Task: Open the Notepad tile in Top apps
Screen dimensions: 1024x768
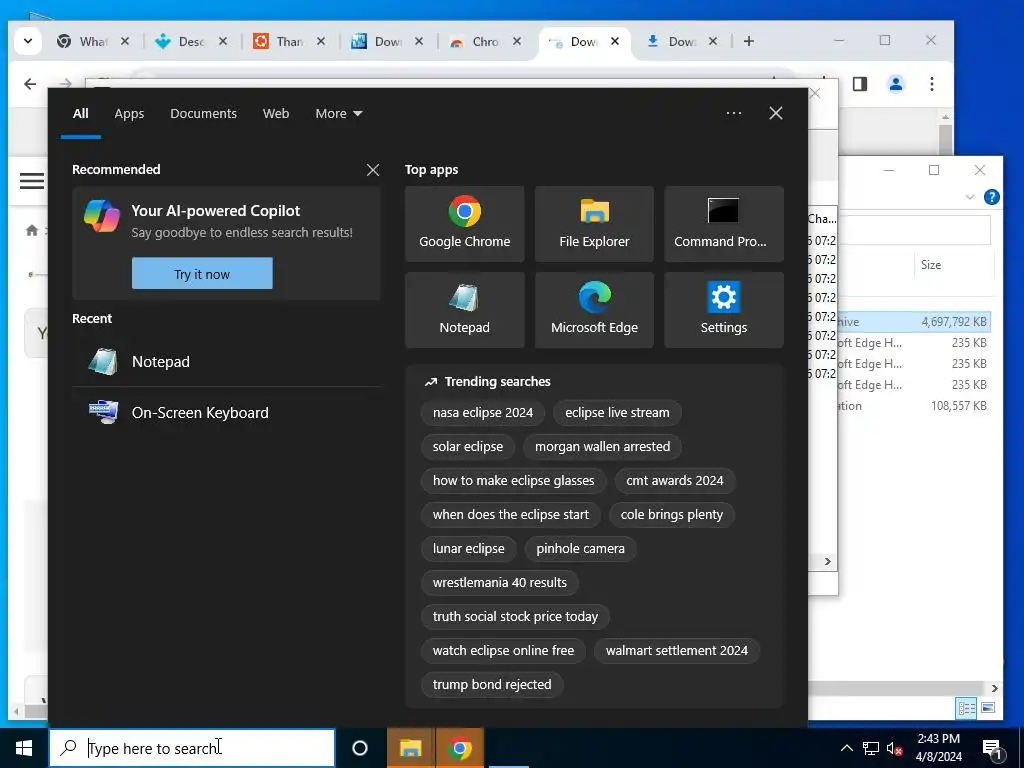Action: coord(464,310)
